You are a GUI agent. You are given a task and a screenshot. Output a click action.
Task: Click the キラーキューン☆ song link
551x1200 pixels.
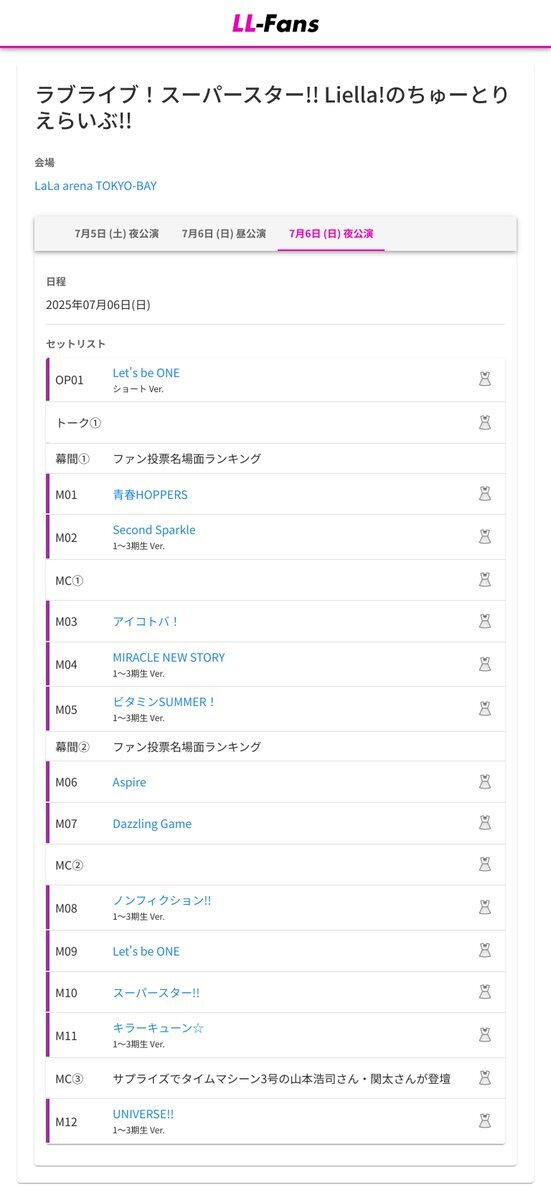click(x=158, y=1028)
